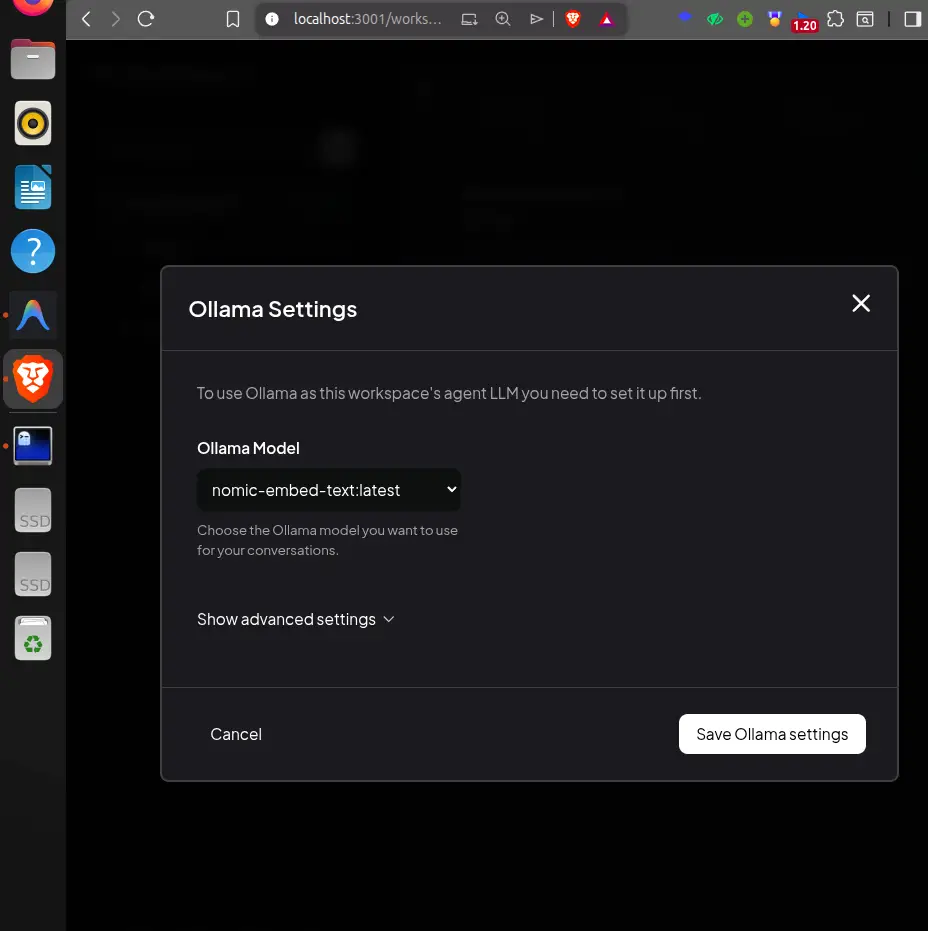
Task: Click the green plus extension icon
Action: [x=745, y=20]
